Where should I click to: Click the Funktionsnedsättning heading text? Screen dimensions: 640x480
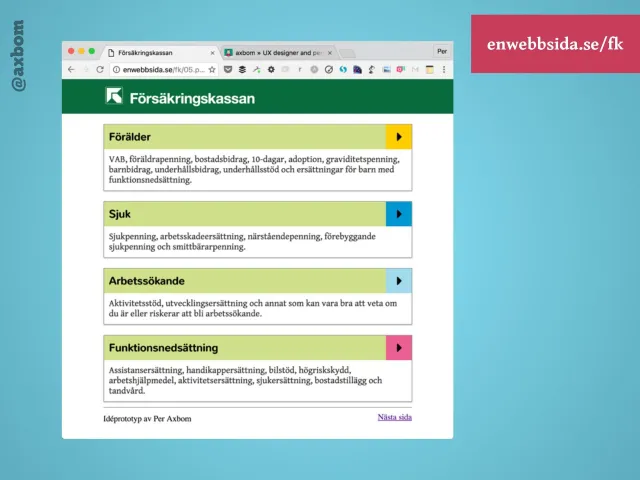(x=163, y=348)
